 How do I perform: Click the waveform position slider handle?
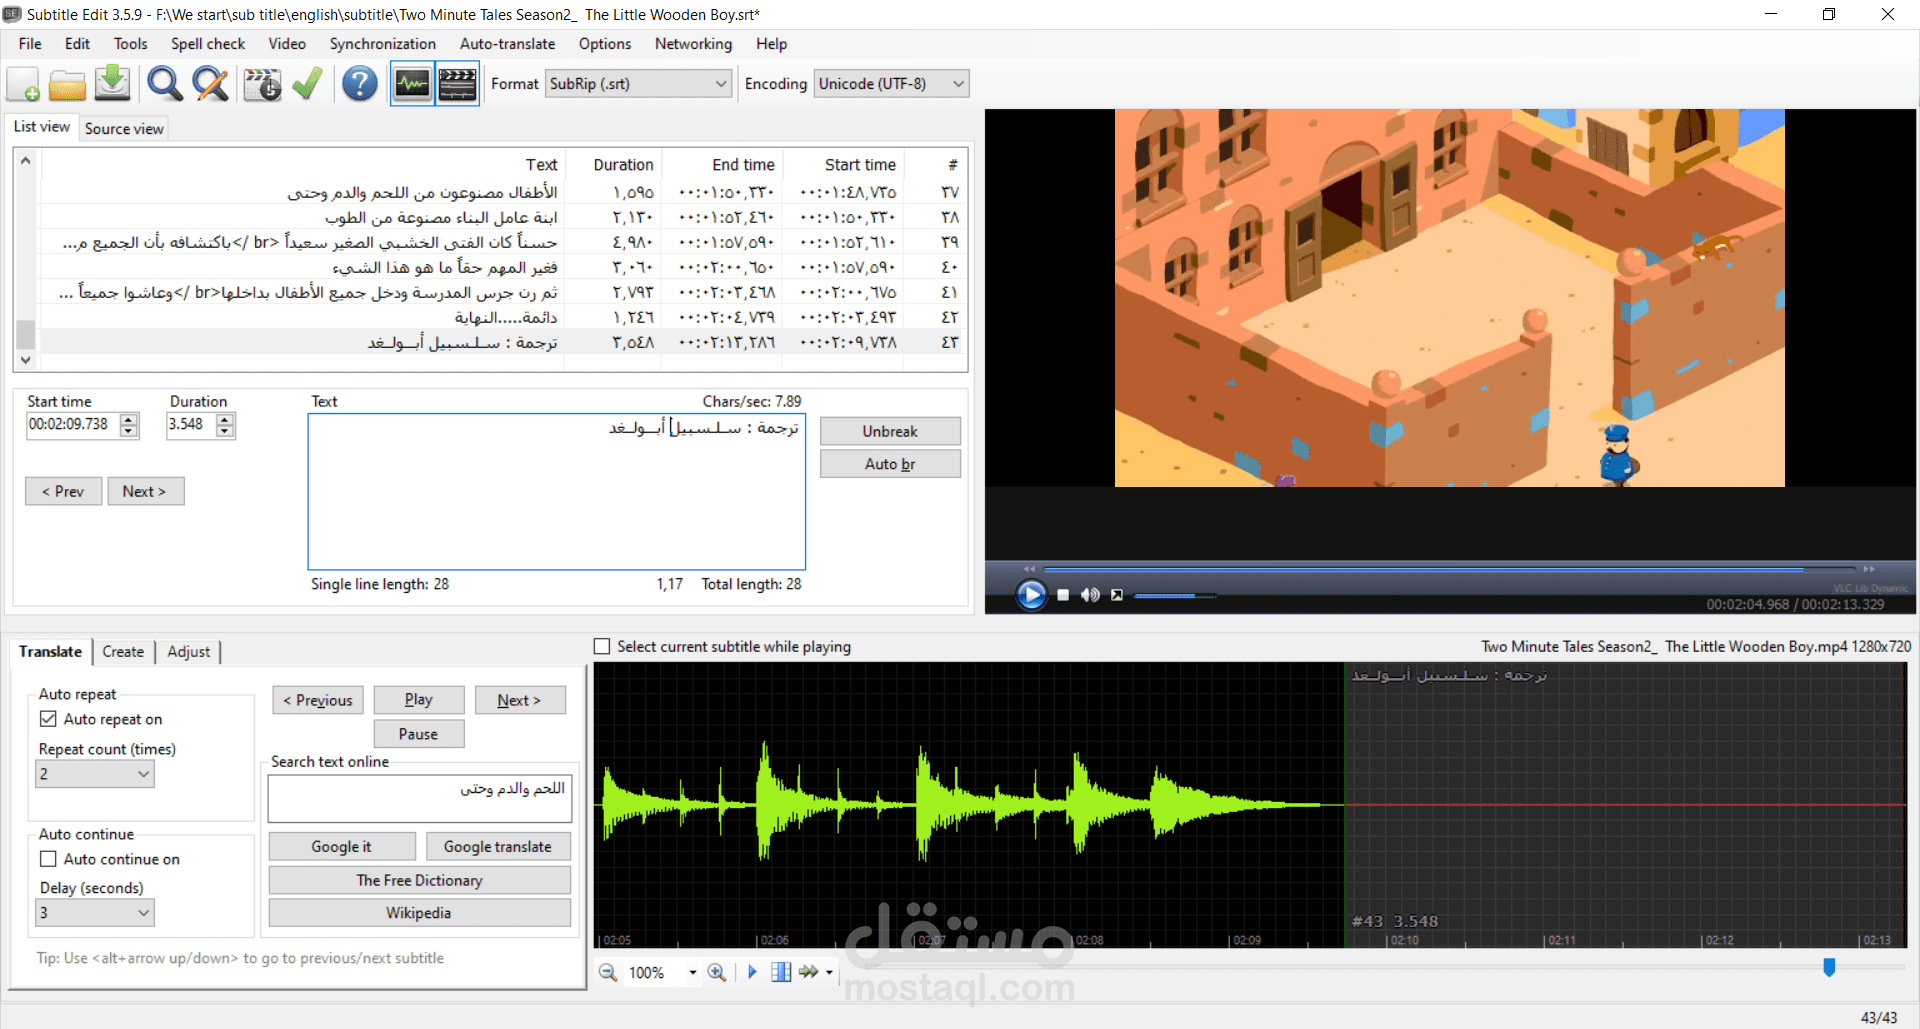(1829, 967)
